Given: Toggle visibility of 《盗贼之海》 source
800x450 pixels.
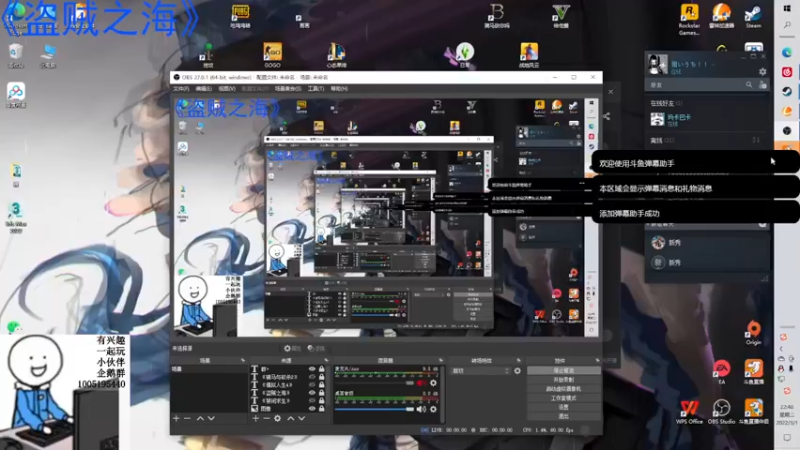Looking at the screenshot, I should [312, 393].
